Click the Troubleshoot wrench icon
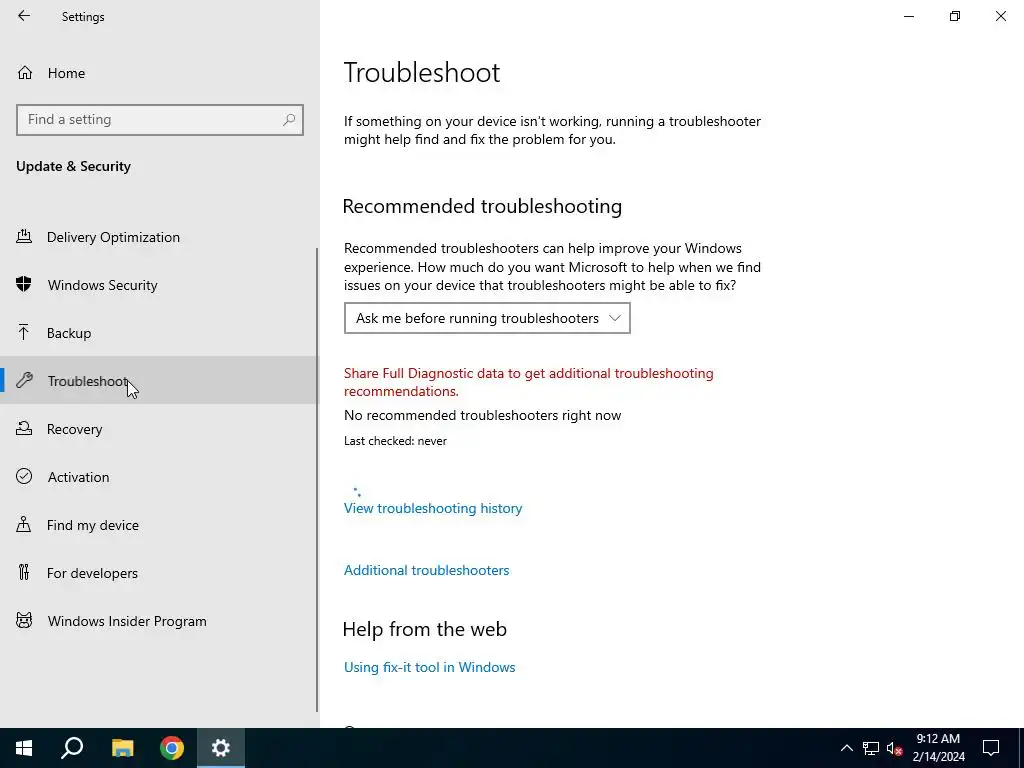The image size is (1024, 768). [24, 380]
